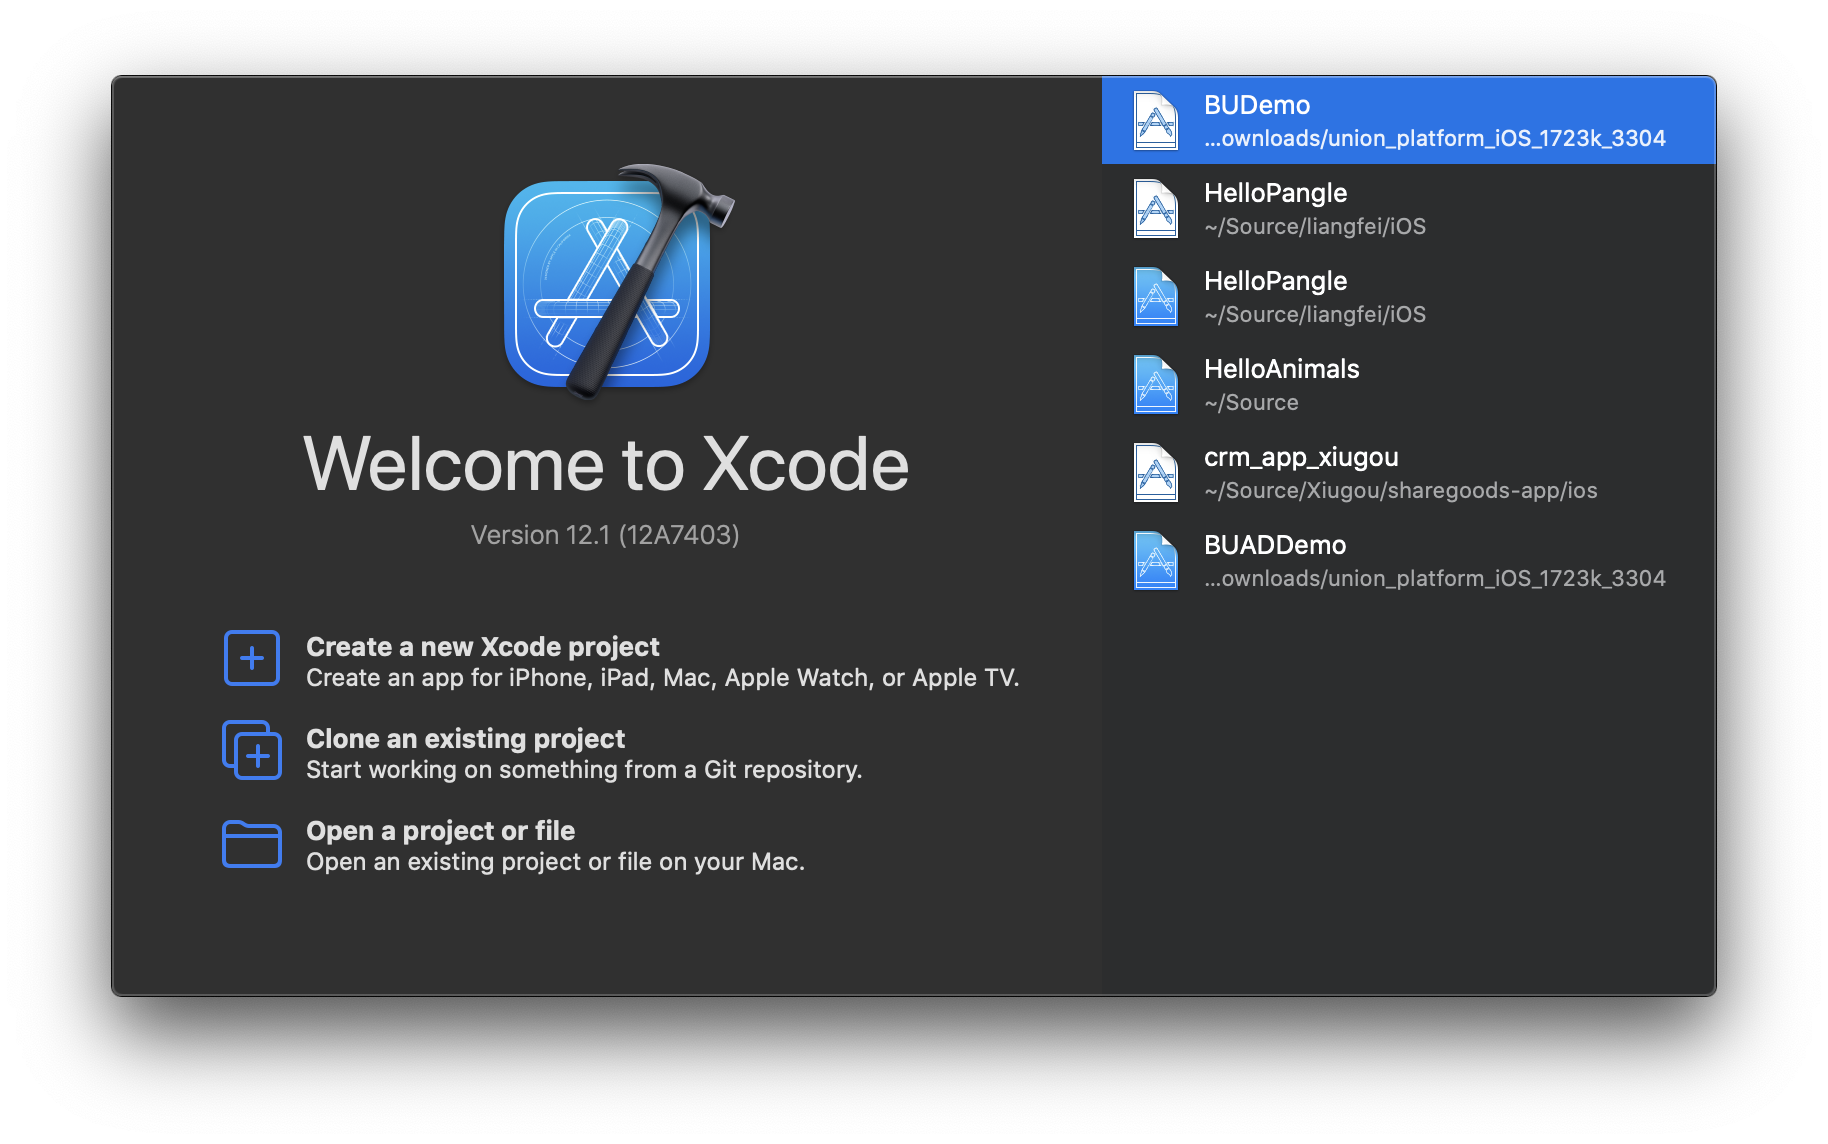Click the BUDemo workspace file icon
Image resolution: width=1828 pixels, height=1144 pixels.
tap(1155, 121)
